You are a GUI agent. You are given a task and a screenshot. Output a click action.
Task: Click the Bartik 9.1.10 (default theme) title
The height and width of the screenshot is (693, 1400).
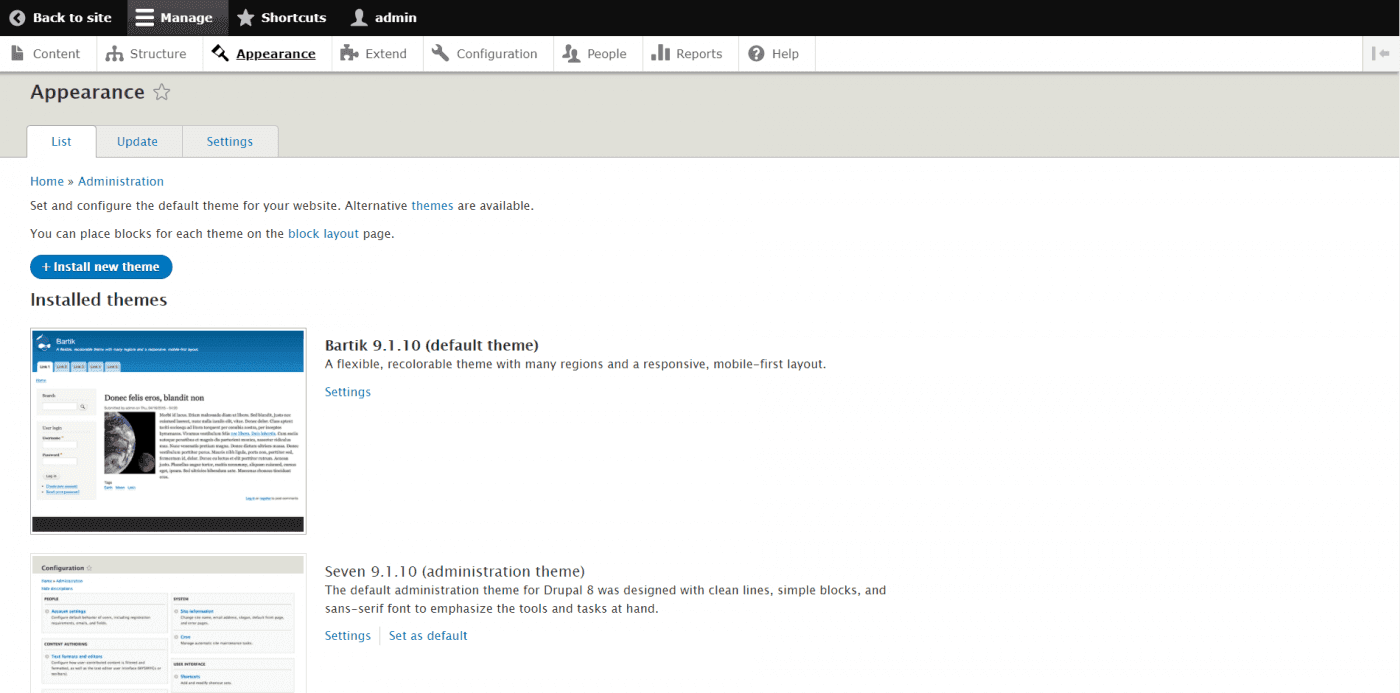click(x=432, y=345)
